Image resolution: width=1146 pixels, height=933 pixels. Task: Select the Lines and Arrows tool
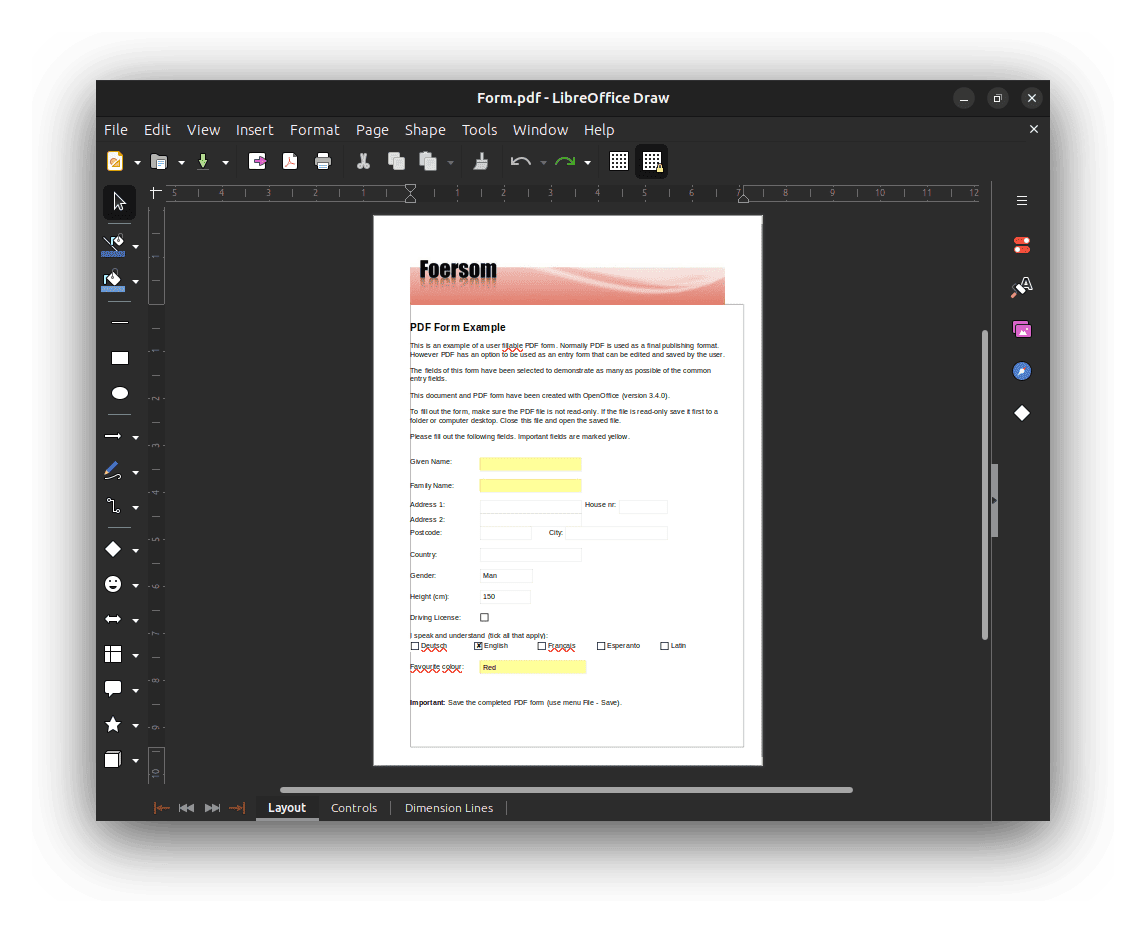click(113, 436)
